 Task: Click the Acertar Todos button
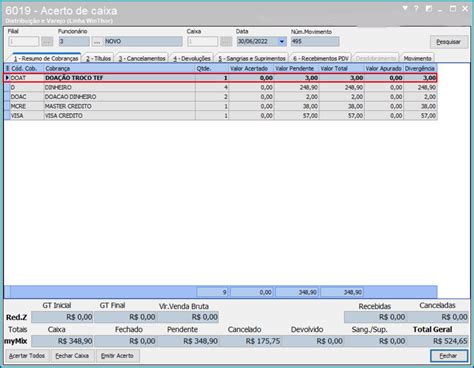[27, 356]
